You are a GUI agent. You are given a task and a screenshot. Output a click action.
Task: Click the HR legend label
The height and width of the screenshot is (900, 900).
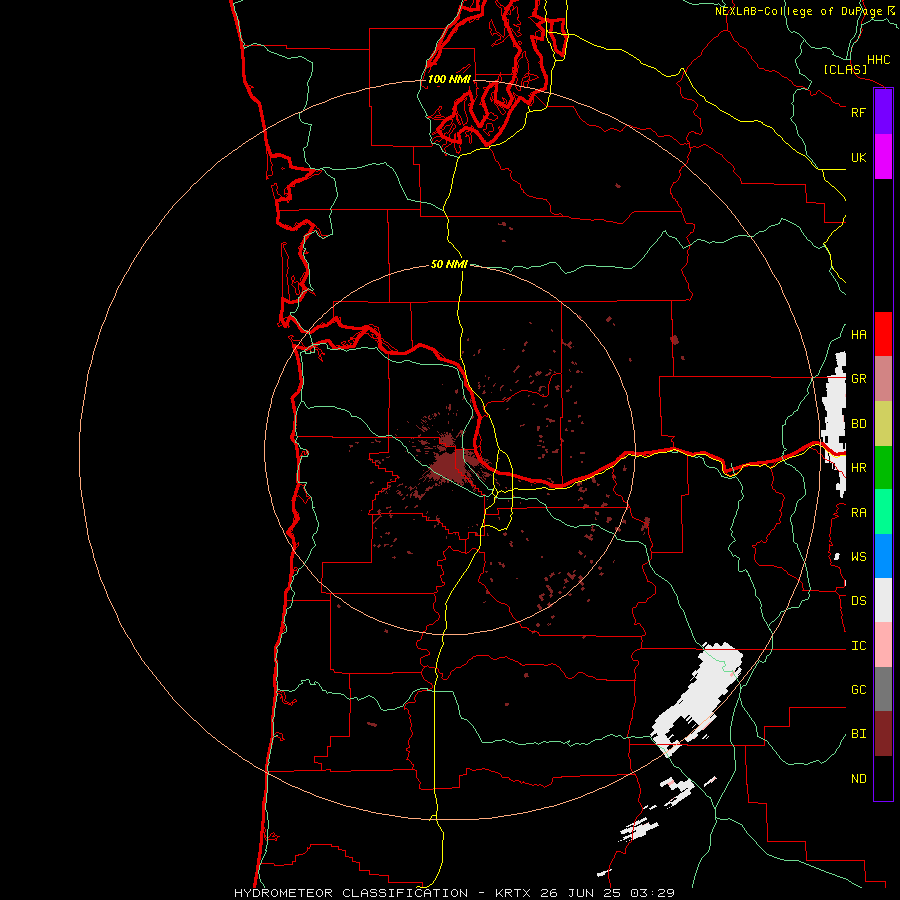pyautogui.click(x=858, y=468)
